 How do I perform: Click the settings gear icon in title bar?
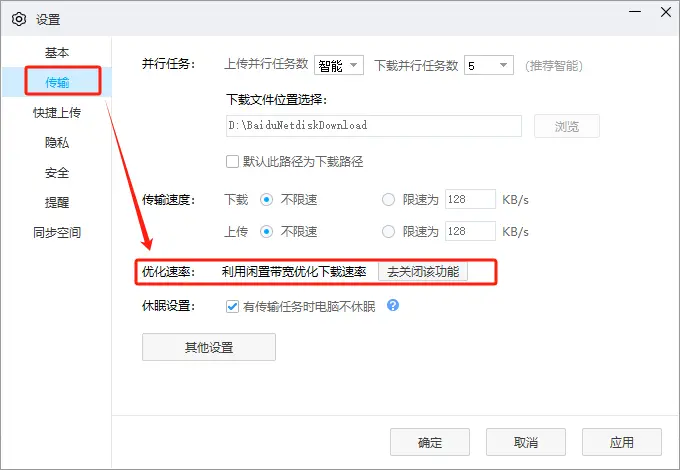coord(19,19)
